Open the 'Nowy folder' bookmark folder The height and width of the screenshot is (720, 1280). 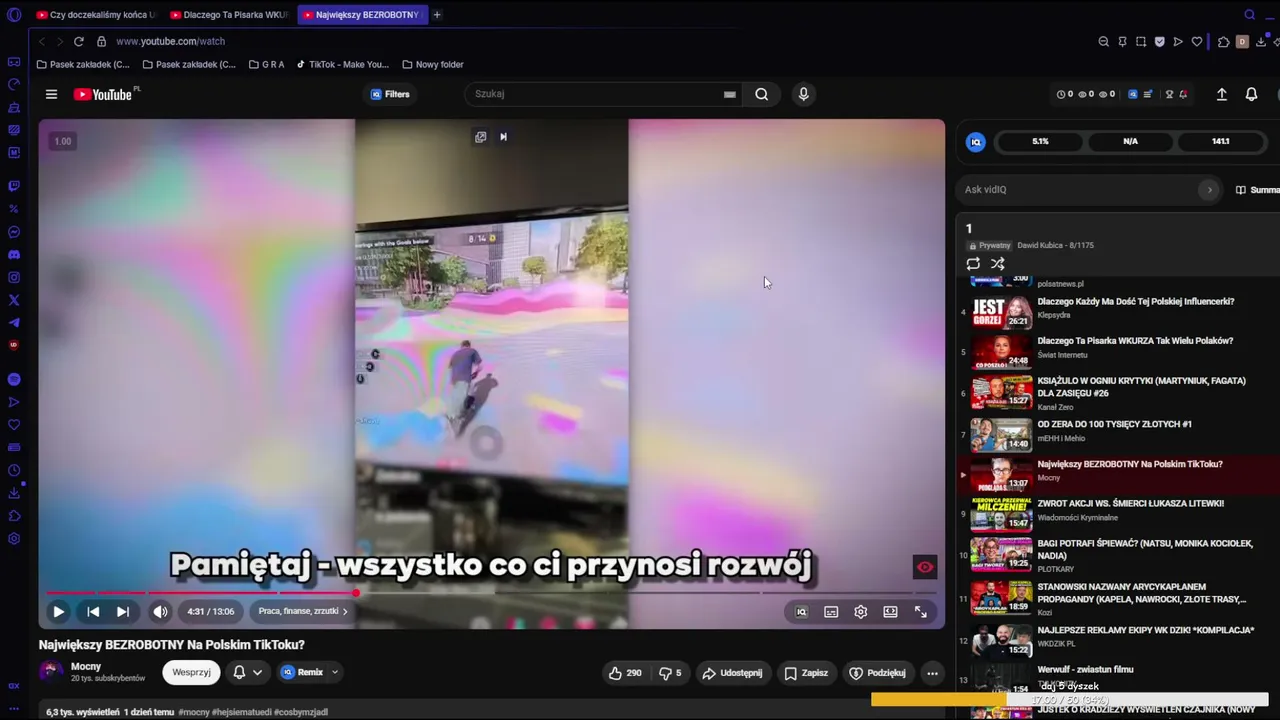pyautogui.click(x=432, y=64)
